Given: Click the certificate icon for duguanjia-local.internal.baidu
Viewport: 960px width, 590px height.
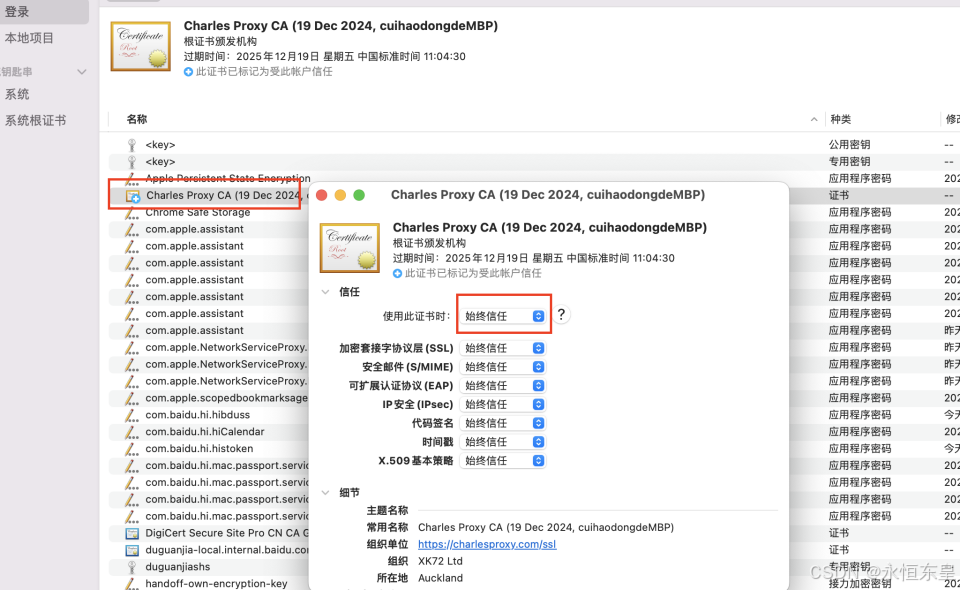Looking at the screenshot, I should tap(132, 550).
